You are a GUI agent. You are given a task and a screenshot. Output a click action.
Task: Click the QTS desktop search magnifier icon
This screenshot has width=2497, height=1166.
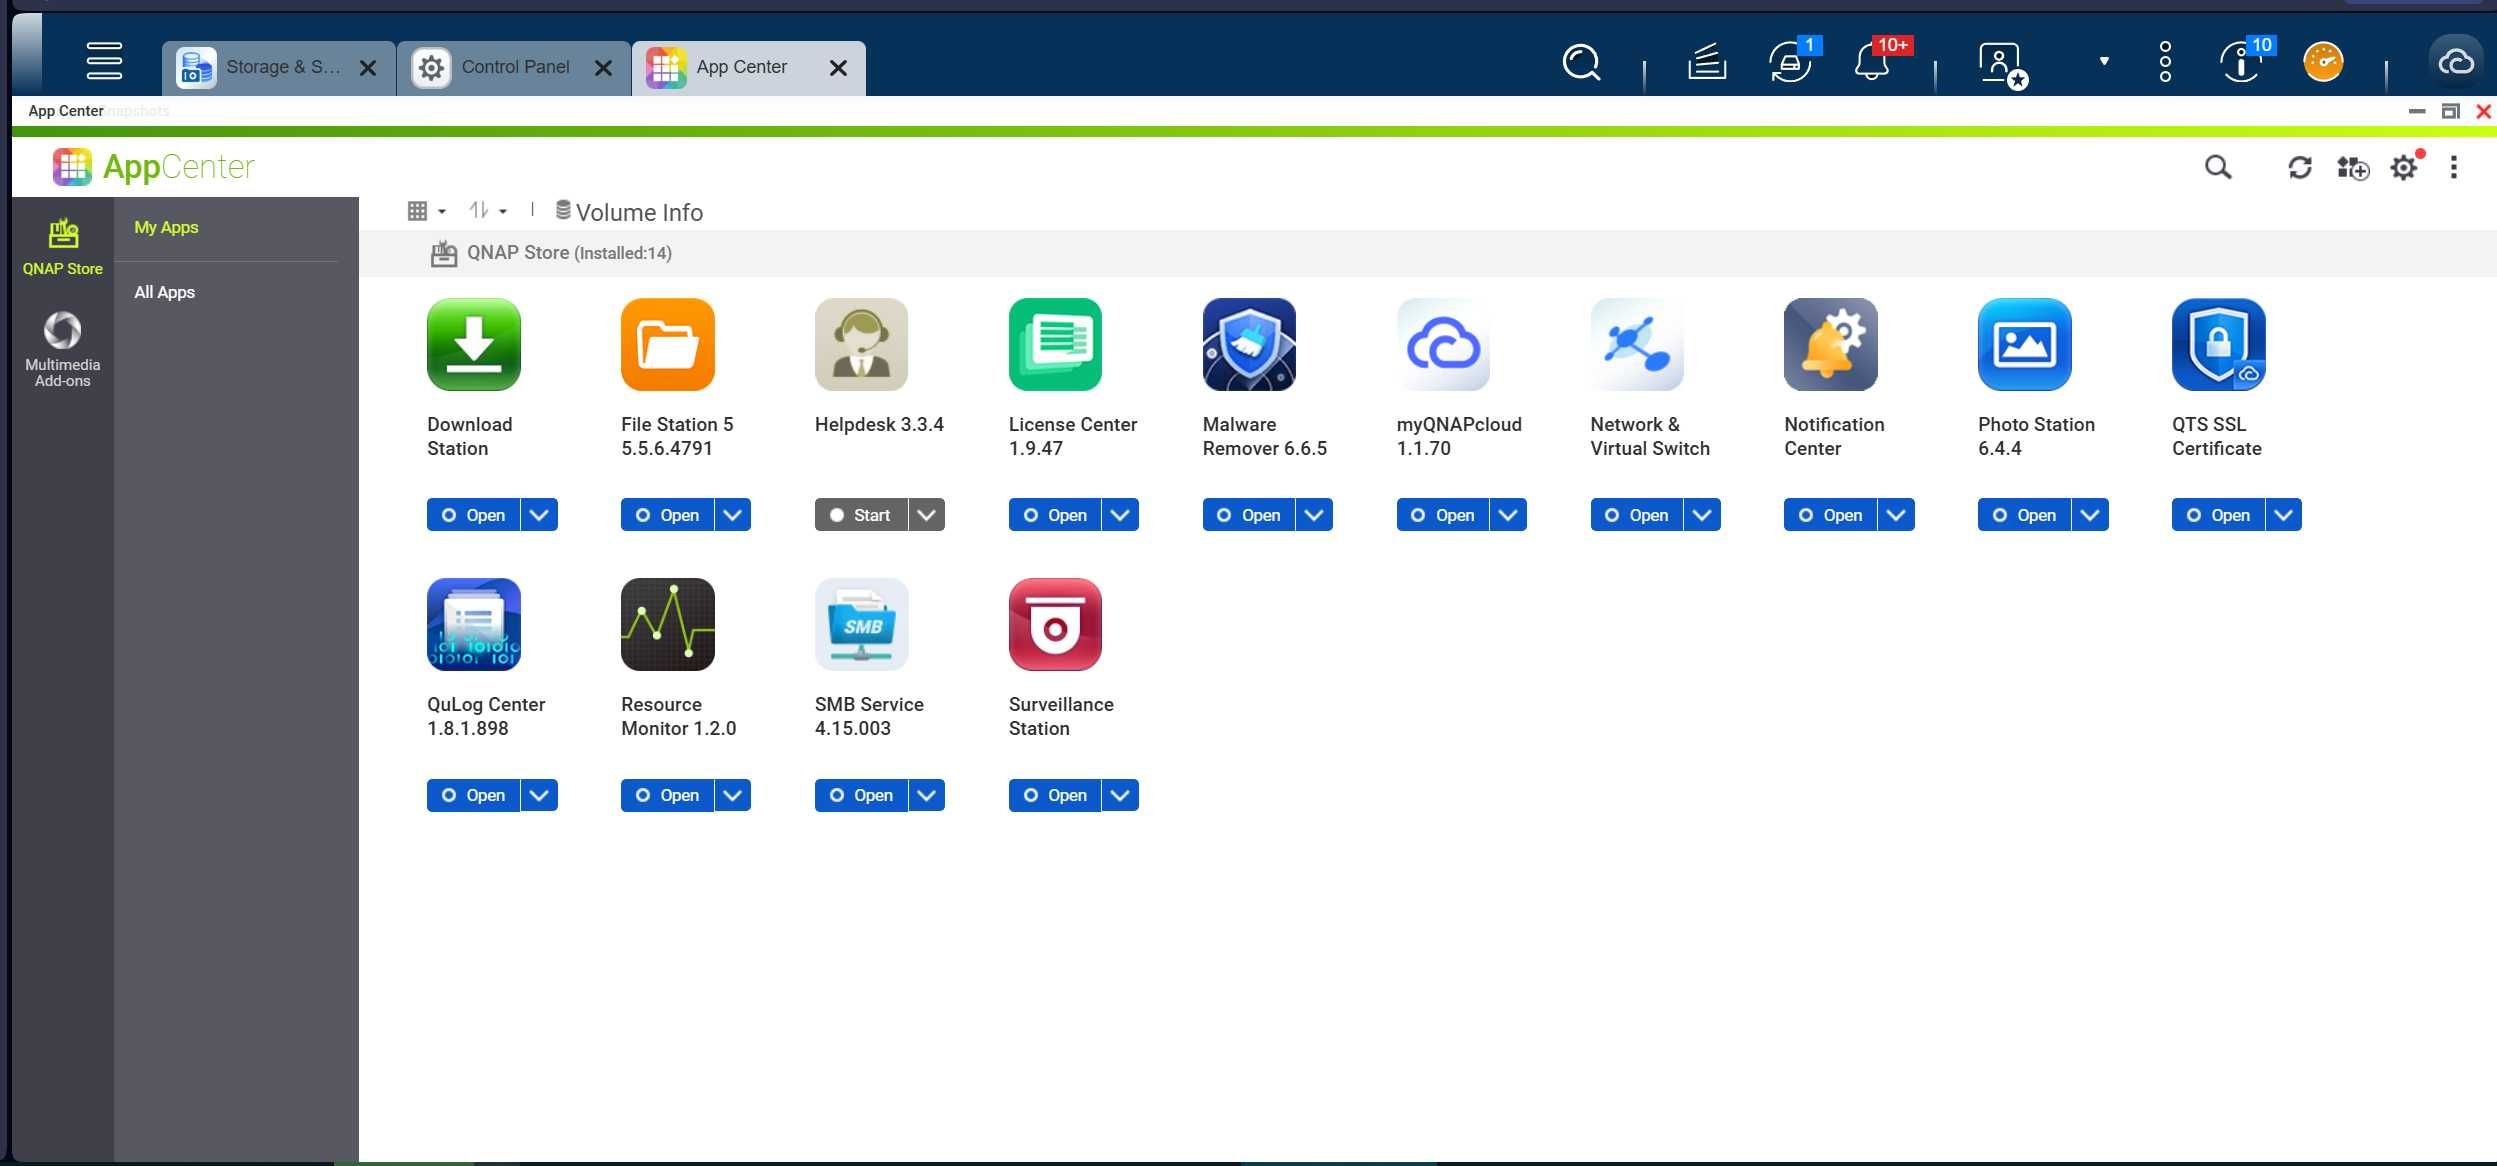1581,63
